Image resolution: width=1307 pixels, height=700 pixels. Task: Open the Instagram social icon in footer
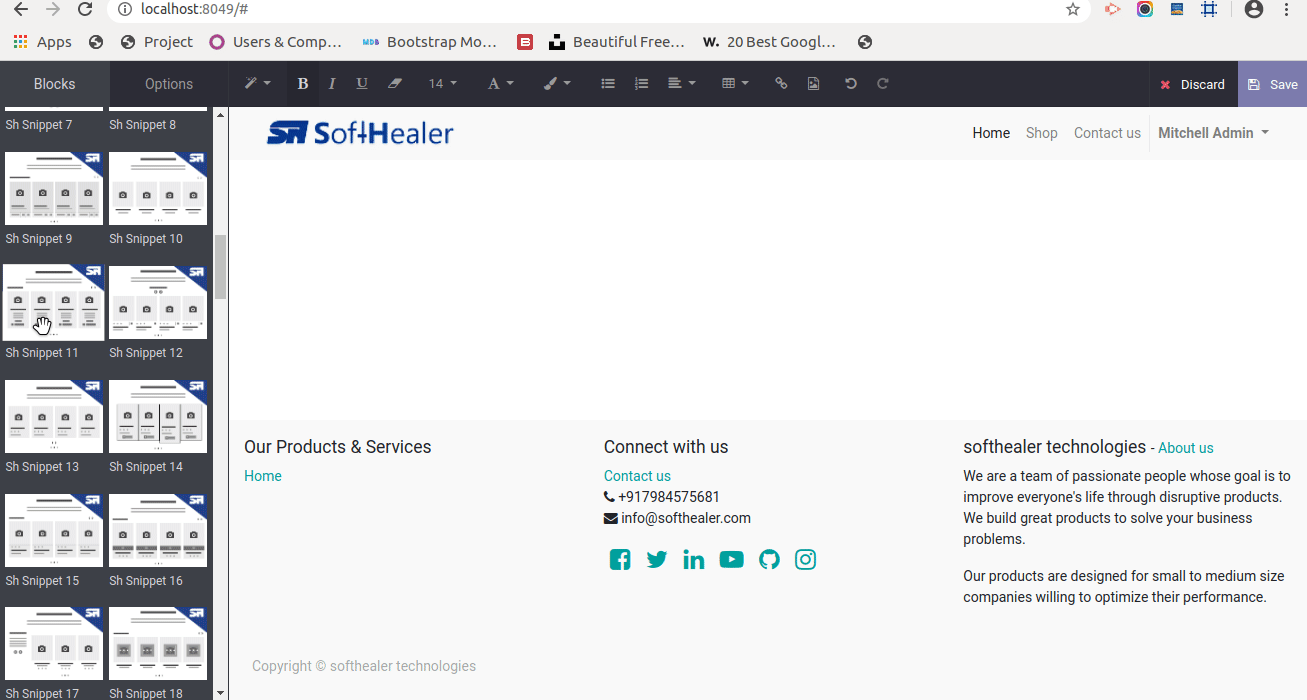806,560
